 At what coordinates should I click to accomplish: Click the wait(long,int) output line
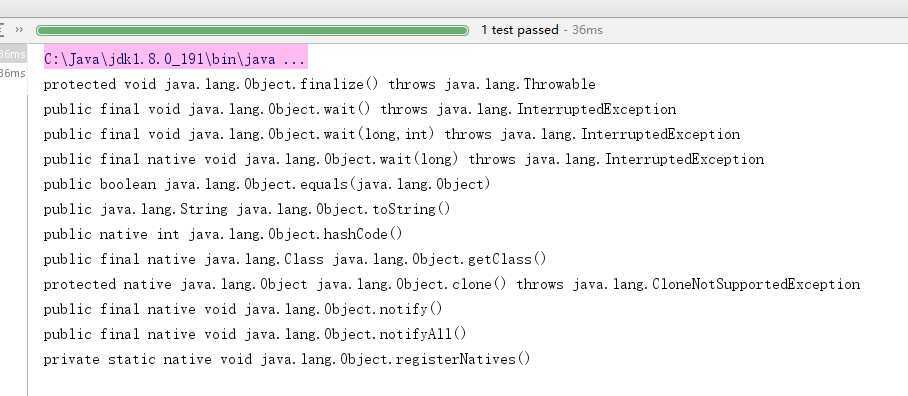(391, 134)
